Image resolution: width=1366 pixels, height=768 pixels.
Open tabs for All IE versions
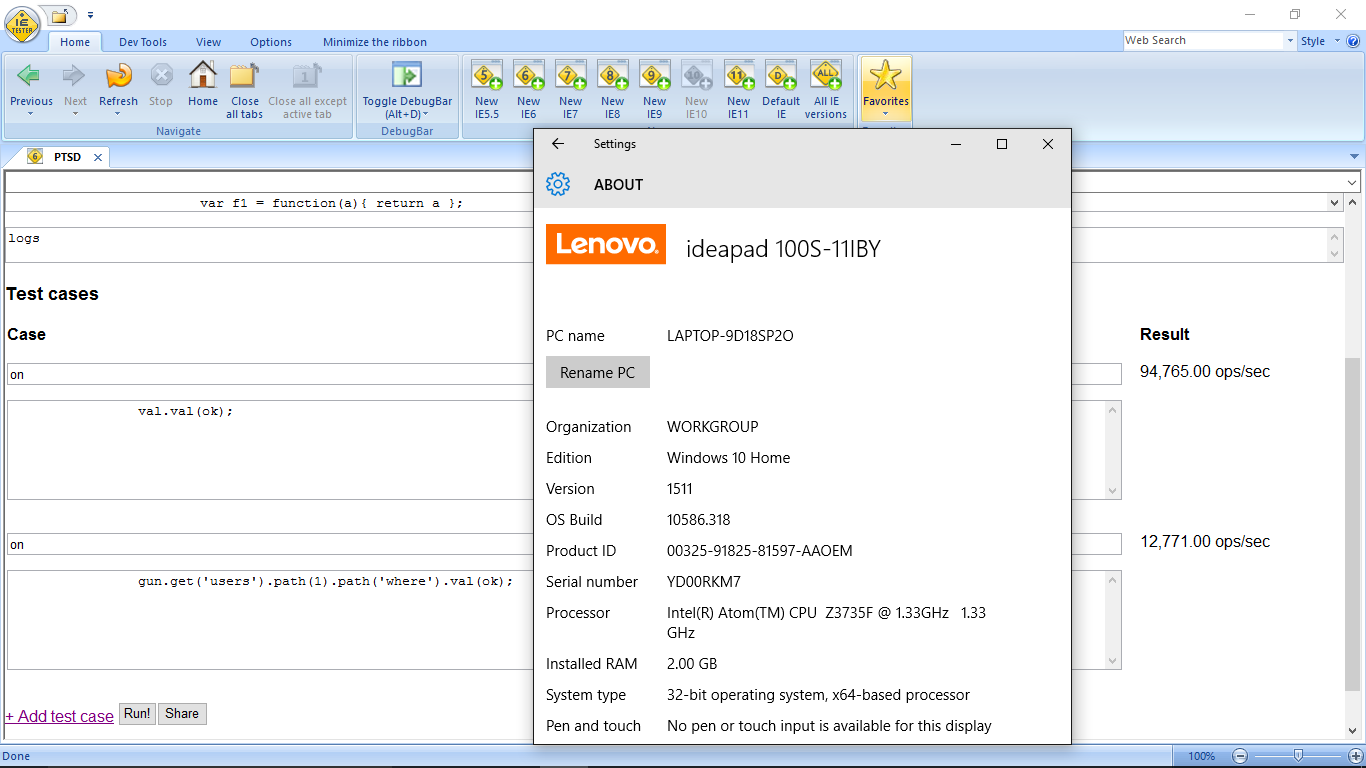tap(826, 75)
